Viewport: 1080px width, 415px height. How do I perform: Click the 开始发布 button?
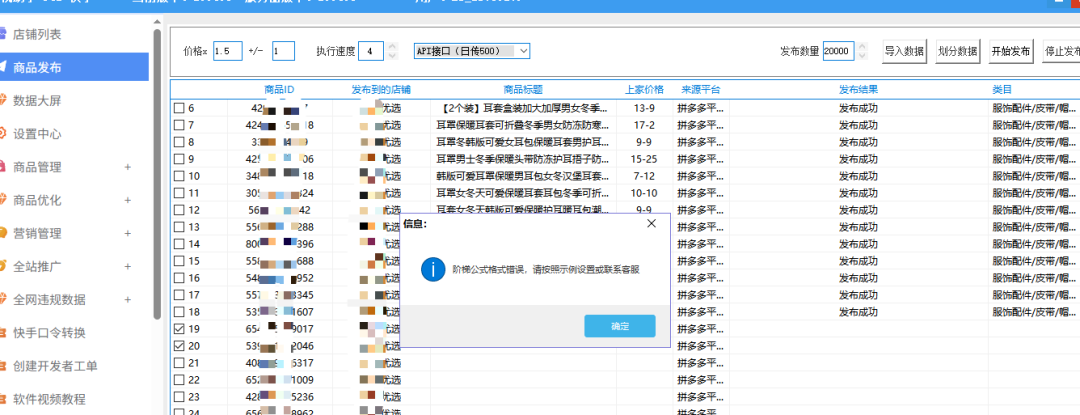click(1011, 52)
